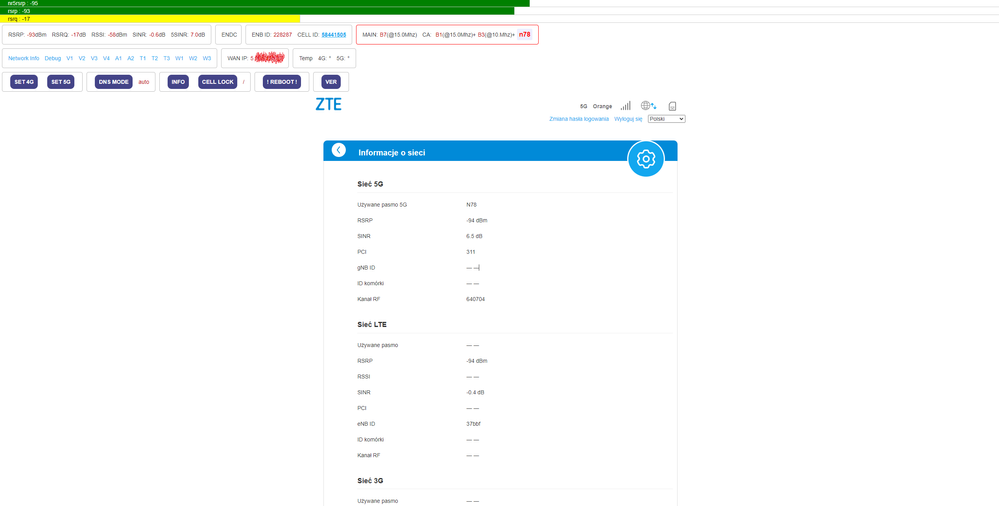Click the yellow rsrq -17 signal bar
Viewport: 999px width, 506px height.
(x=150, y=18)
